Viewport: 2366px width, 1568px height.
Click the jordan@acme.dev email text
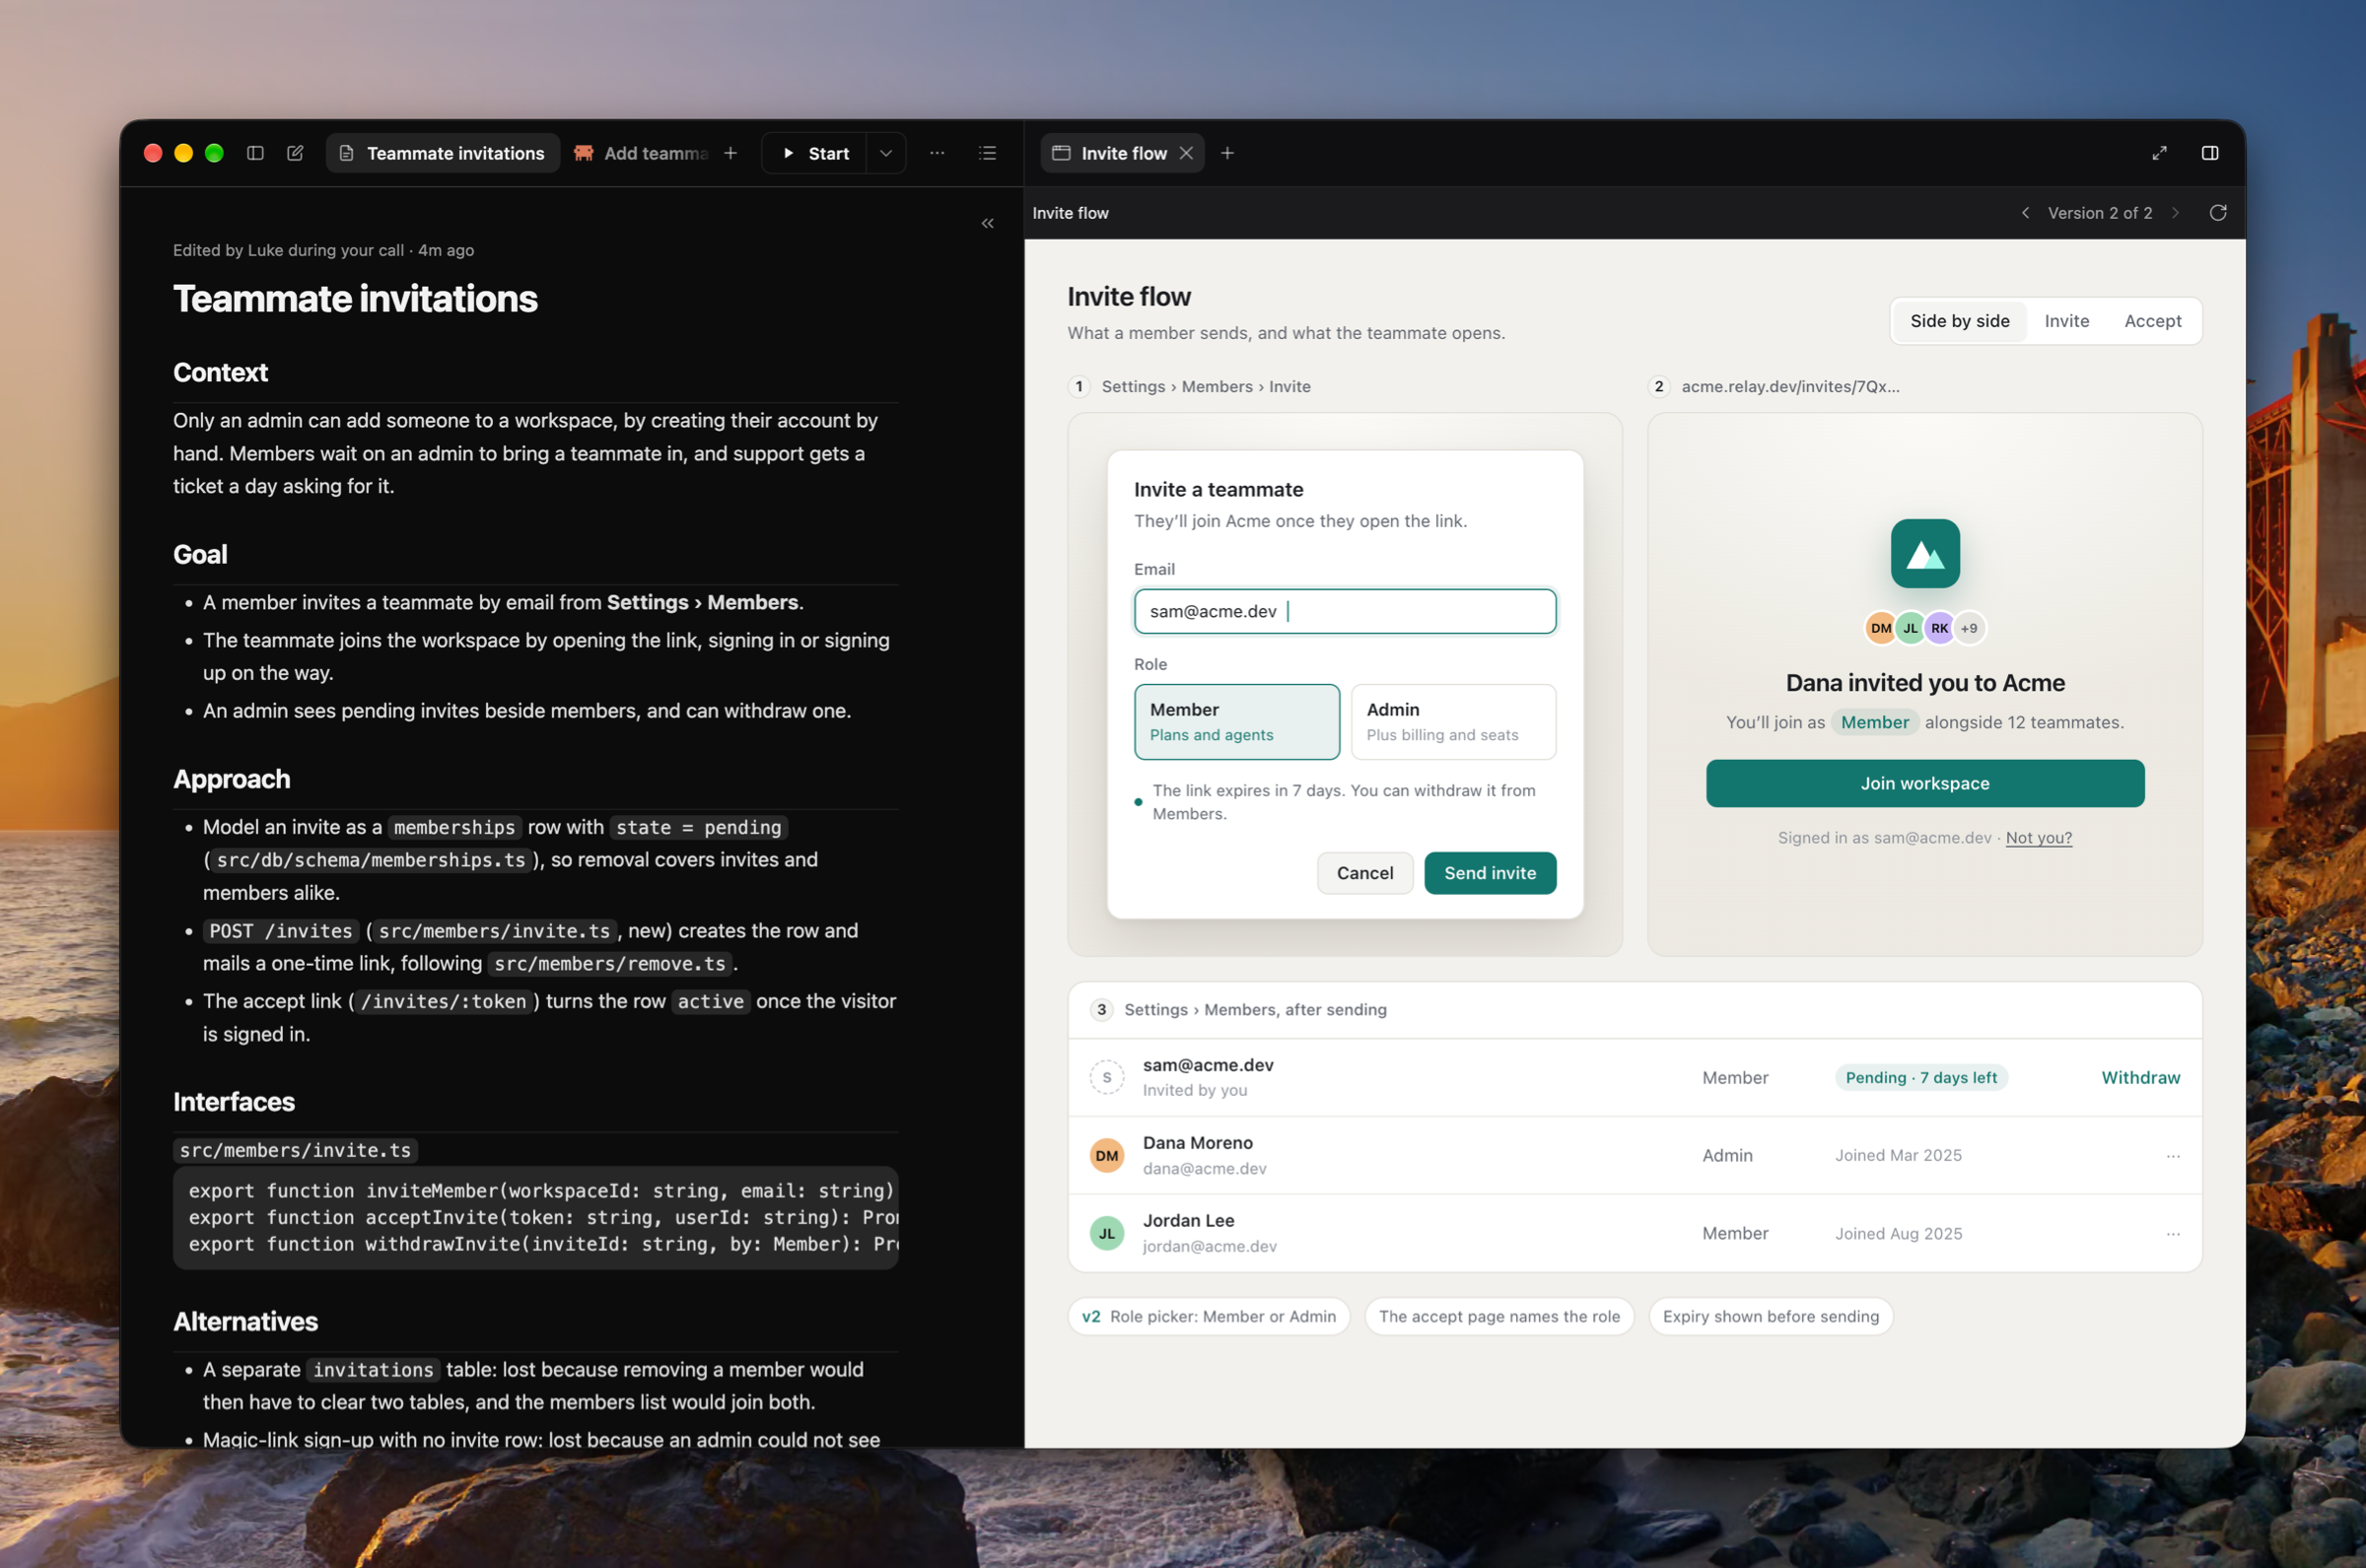pos(1209,1246)
